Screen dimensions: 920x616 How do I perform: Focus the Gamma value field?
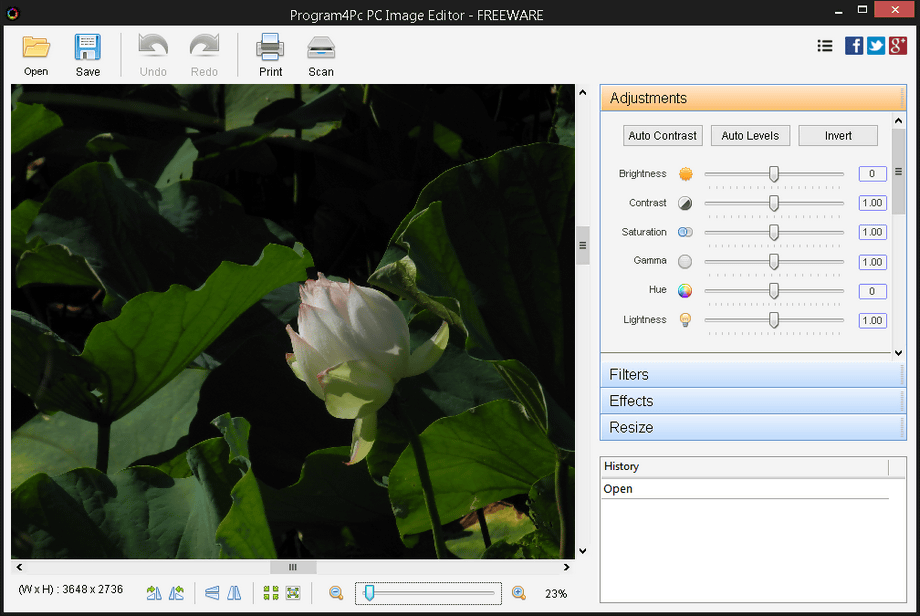872,262
